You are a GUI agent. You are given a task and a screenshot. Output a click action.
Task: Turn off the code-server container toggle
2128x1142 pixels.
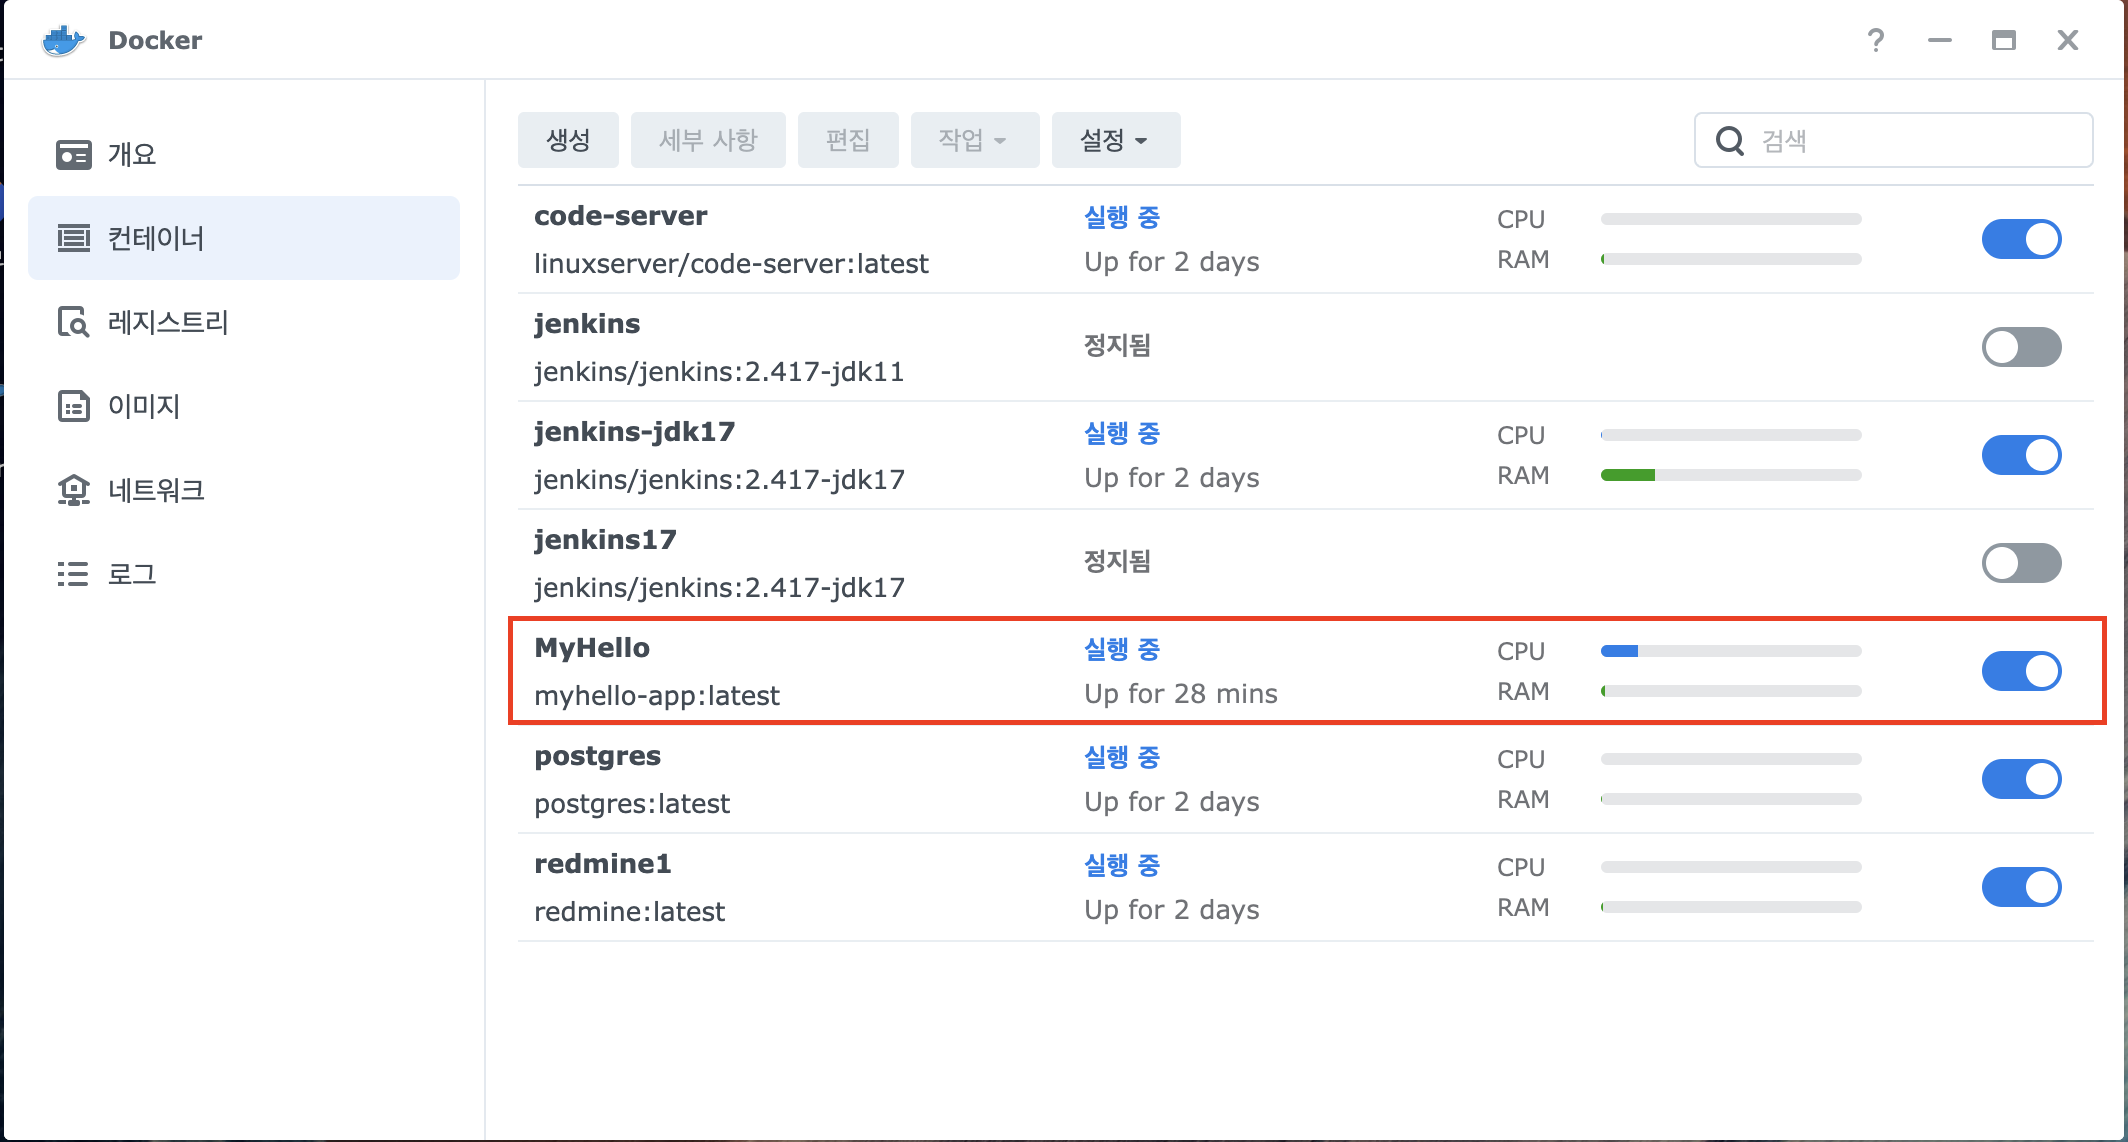(x=2021, y=239)
